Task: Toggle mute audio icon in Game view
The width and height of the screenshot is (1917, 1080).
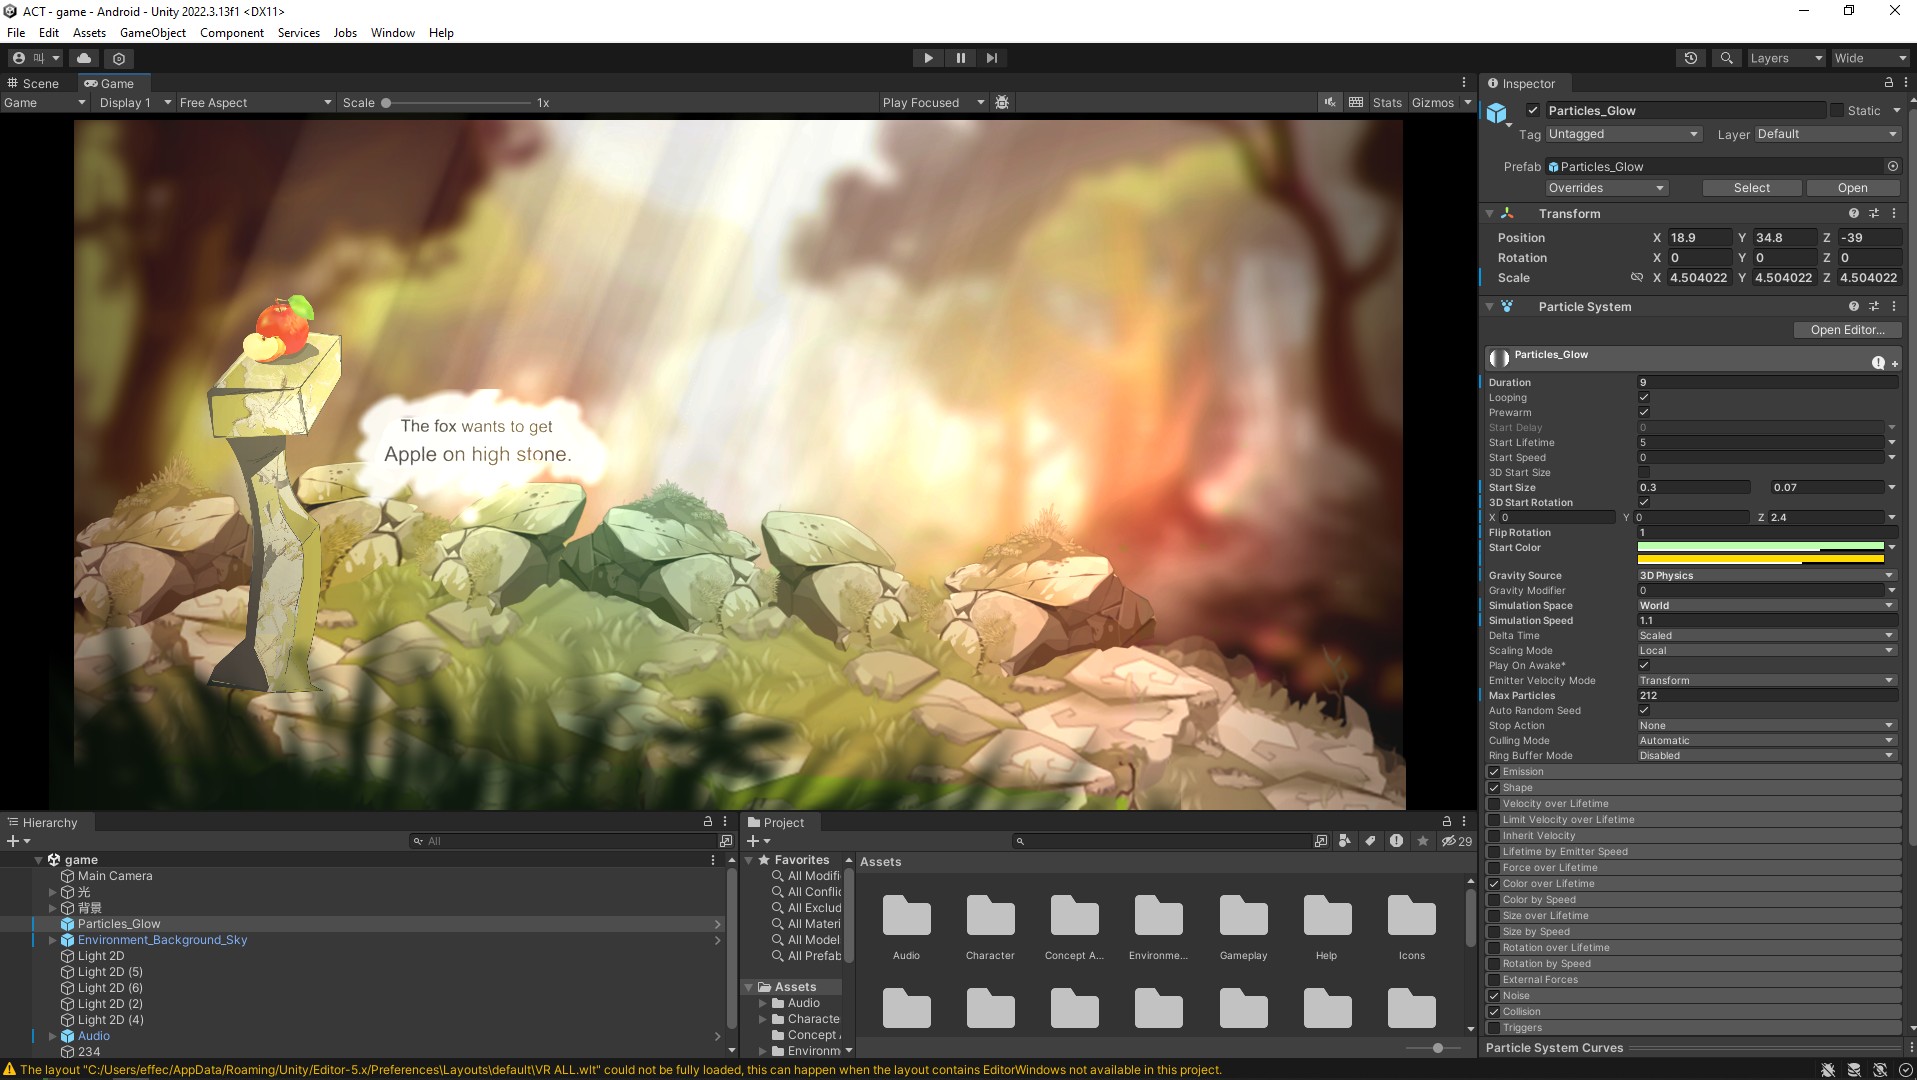Action: [x=1329, y=102]
